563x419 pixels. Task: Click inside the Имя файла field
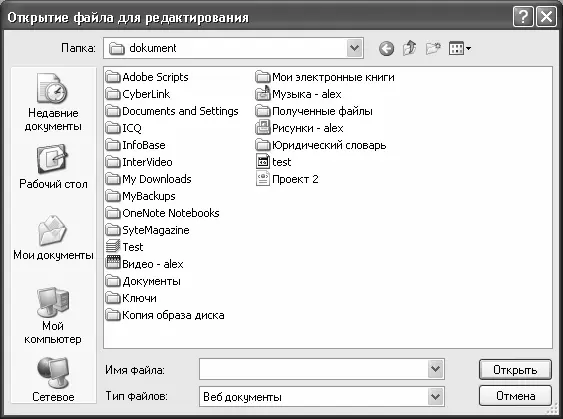pos(314,369)
